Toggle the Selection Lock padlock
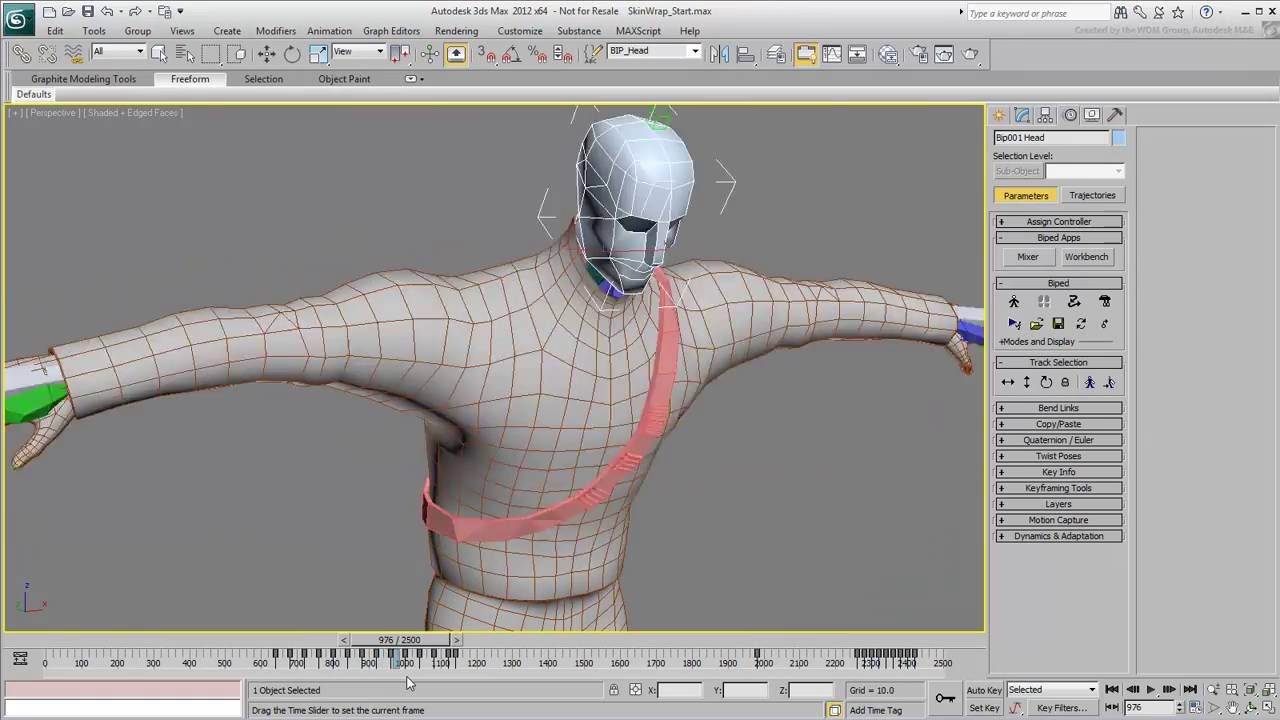The width and height of the screenshot is (1280, 720). point(614,690)
